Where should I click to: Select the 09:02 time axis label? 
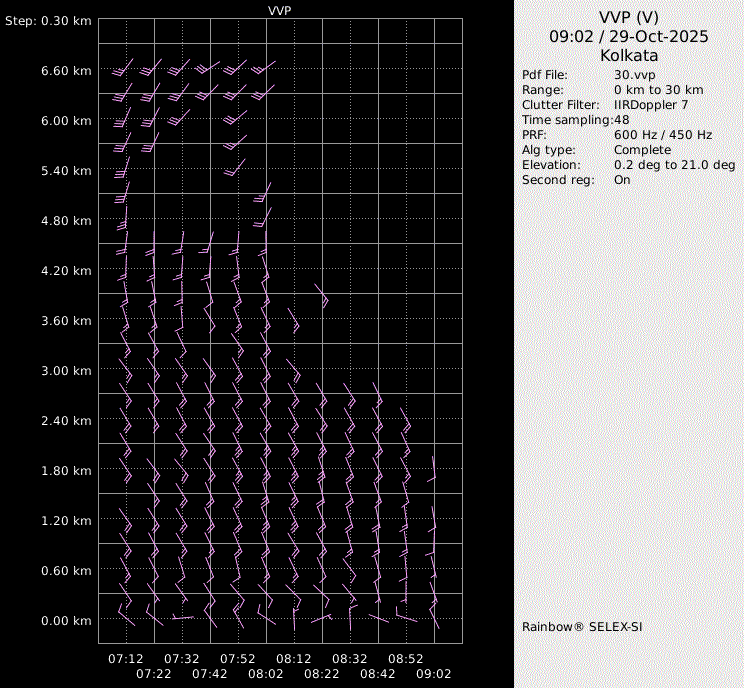point(434,674)
